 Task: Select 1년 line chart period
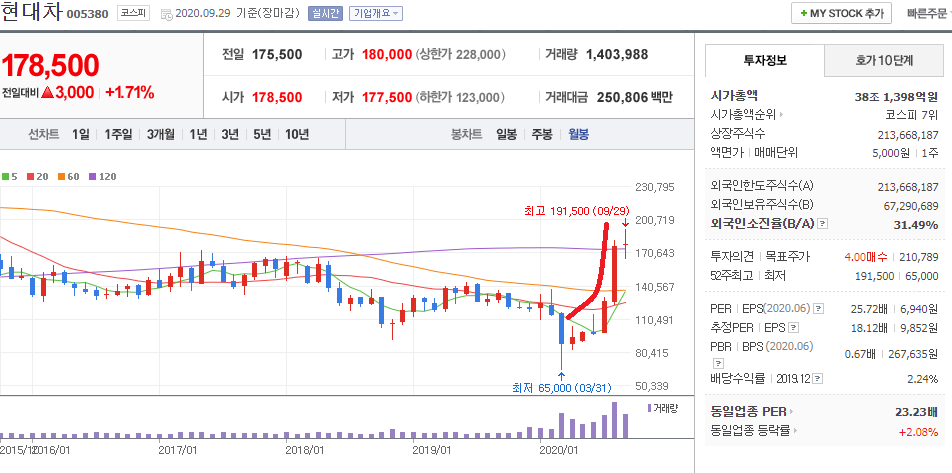point(198,134)
